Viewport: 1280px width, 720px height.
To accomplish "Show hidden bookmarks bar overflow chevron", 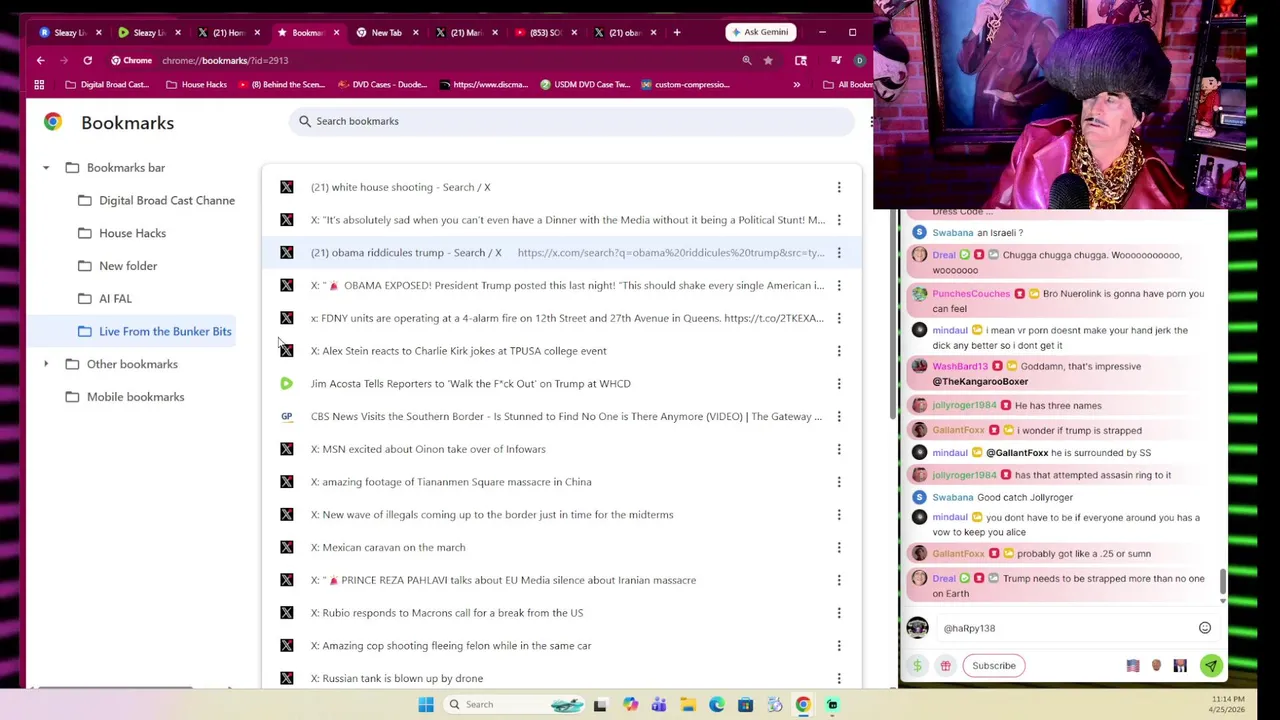I will coord(796,85).
